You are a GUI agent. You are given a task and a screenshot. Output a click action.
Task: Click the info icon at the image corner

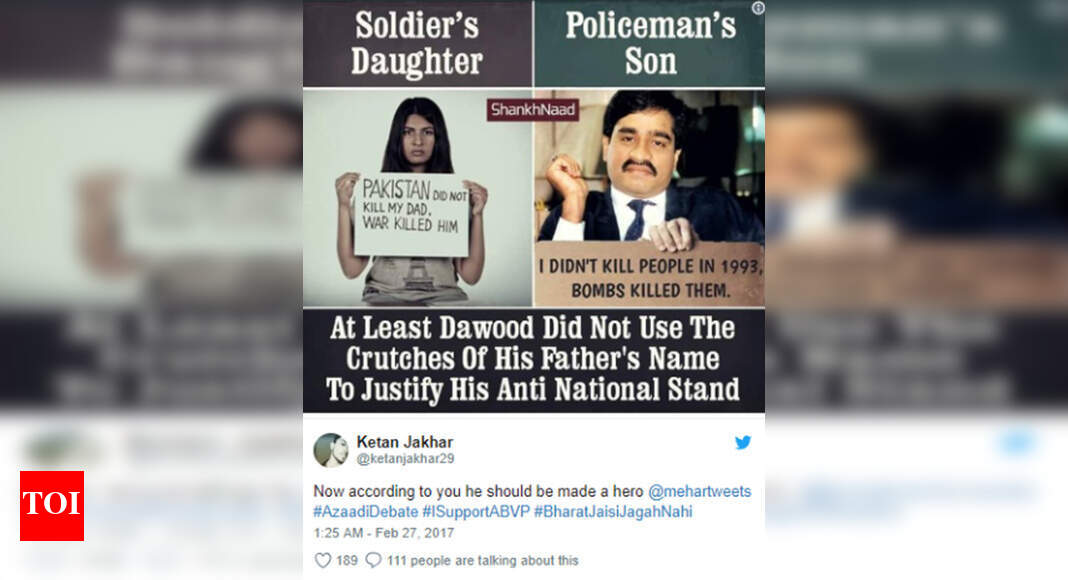(757, 8)
